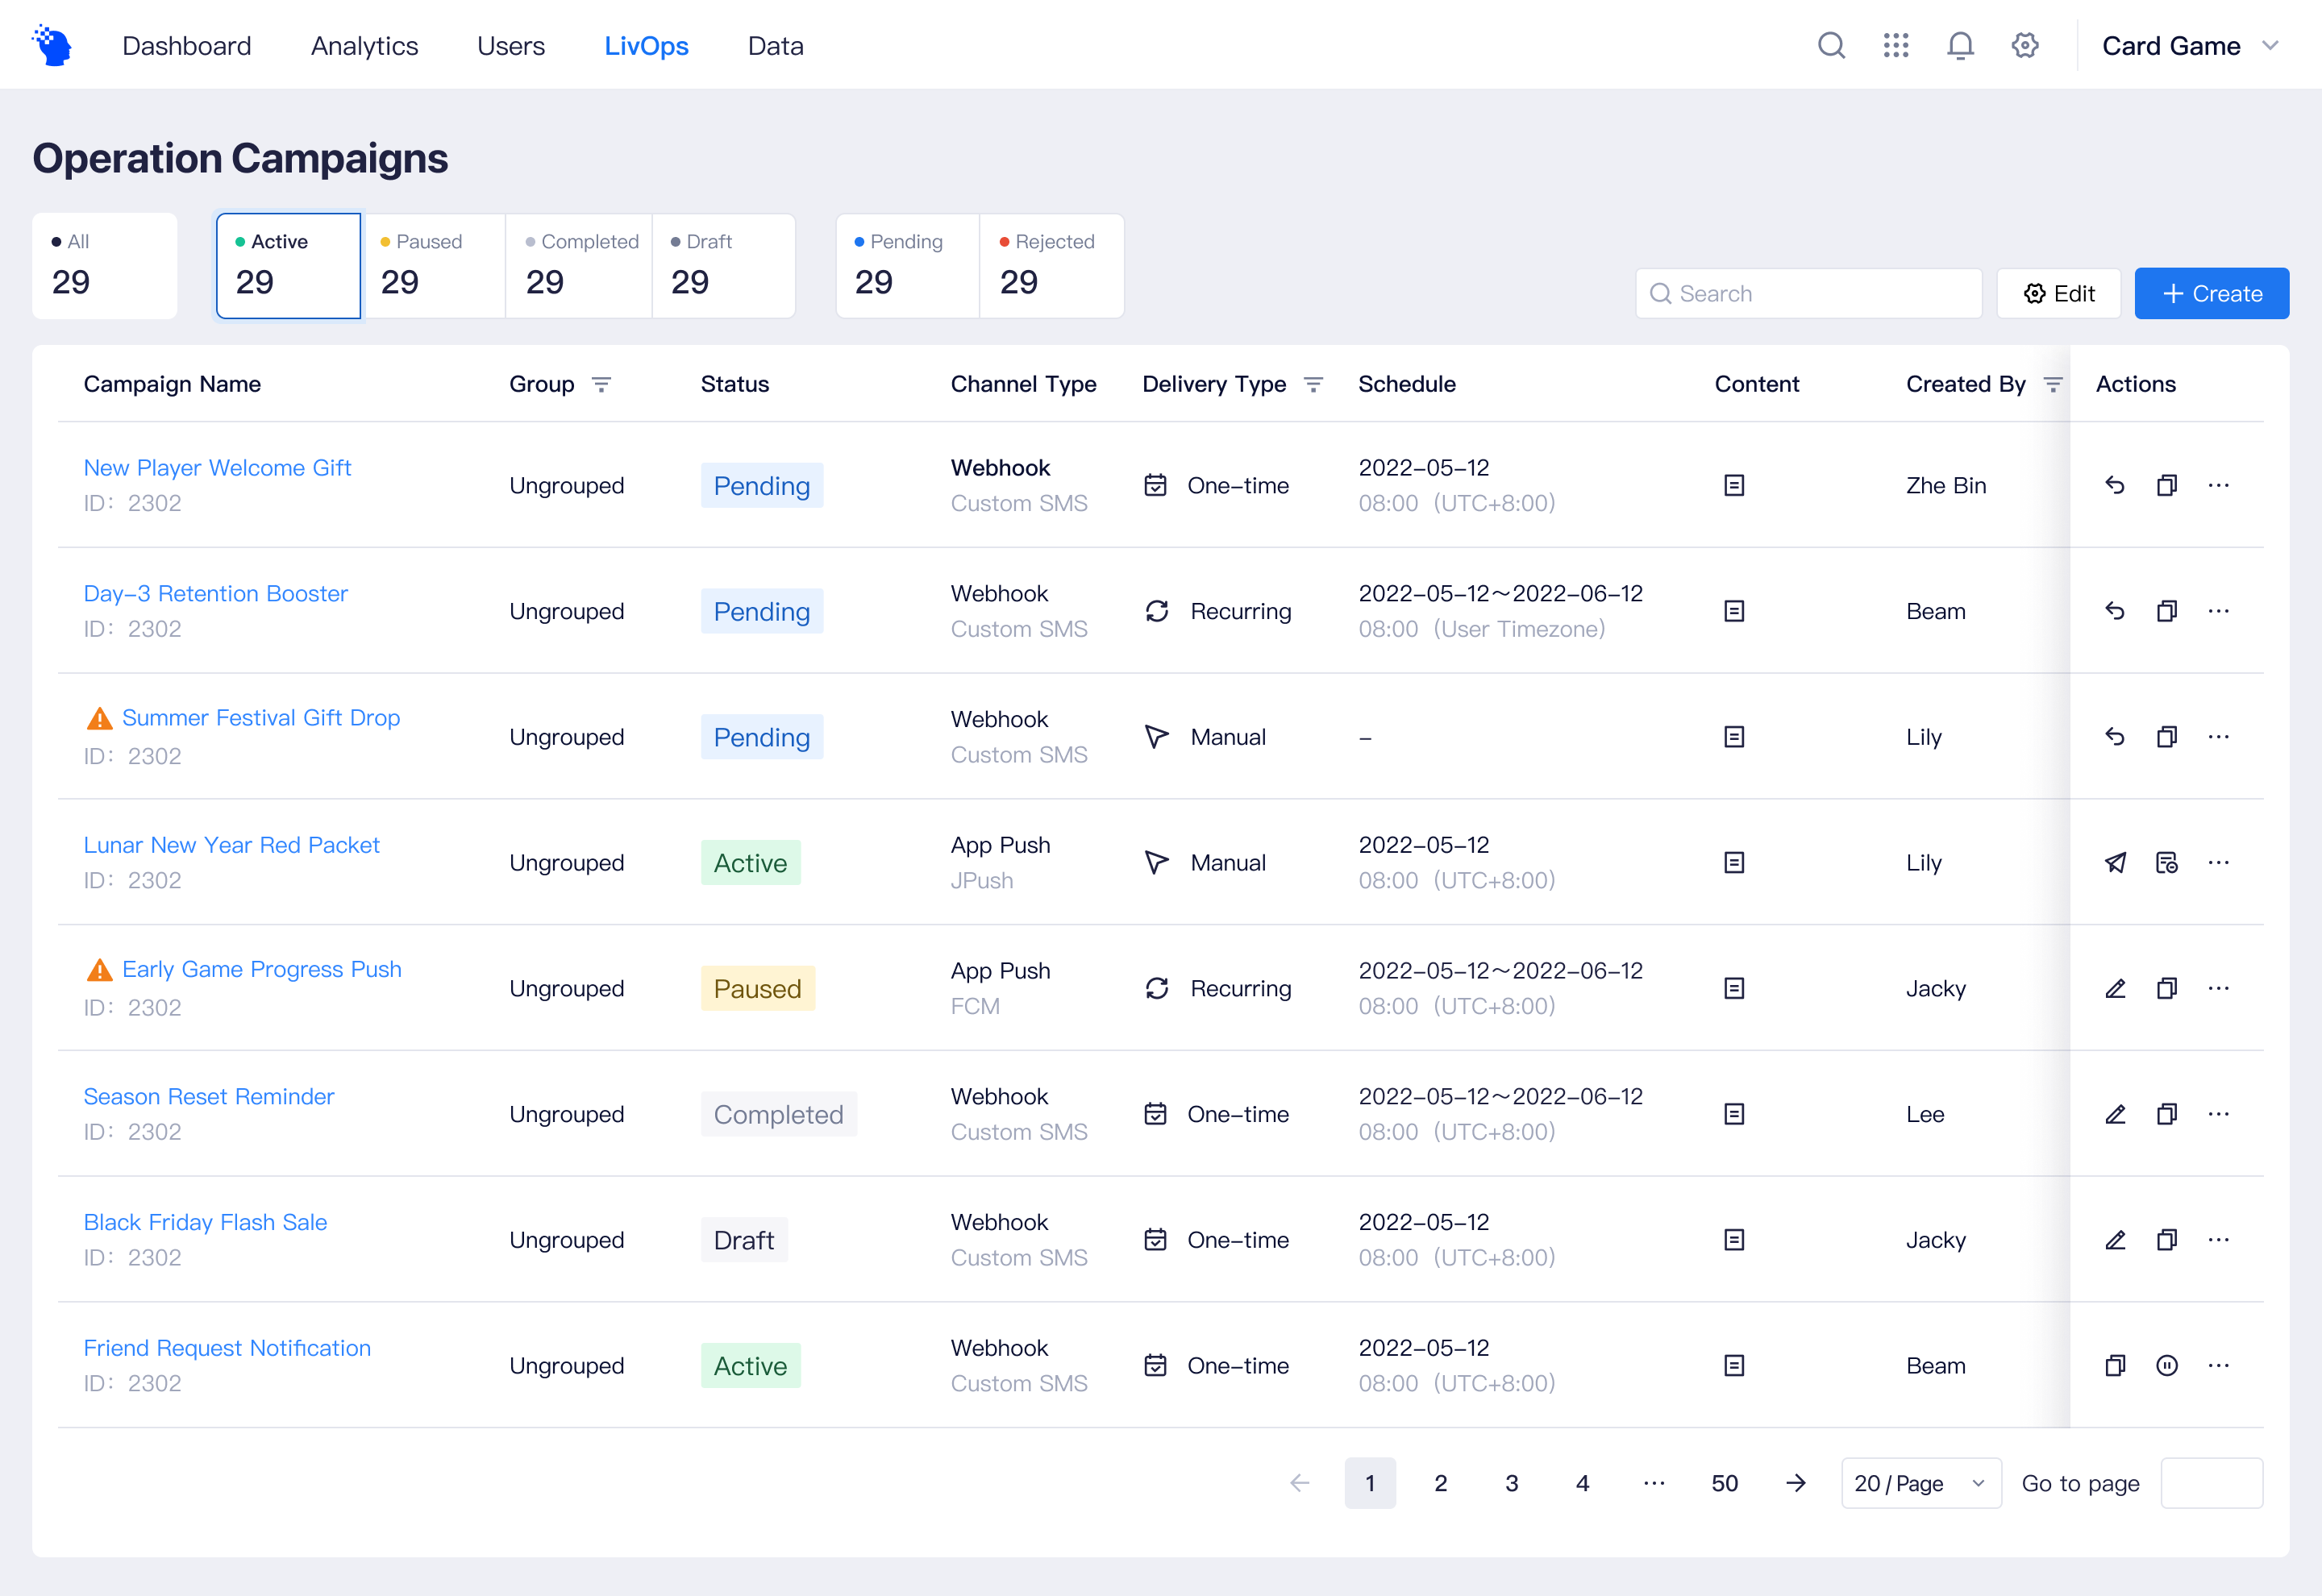Edit Black Friday Flash Sale via pencil icon
This screenshot has width=2322, height=1596.
tap(2115, 1240)
